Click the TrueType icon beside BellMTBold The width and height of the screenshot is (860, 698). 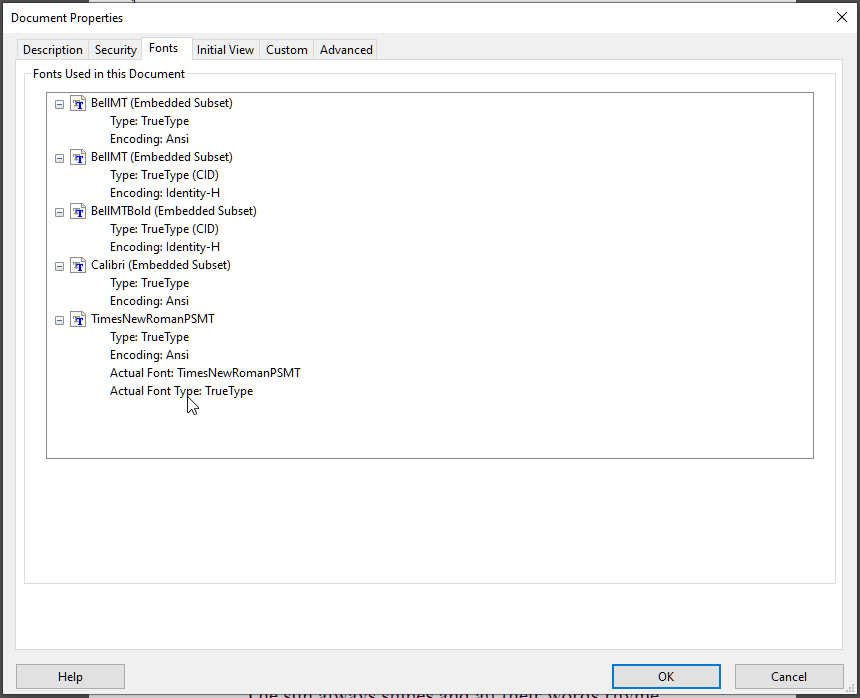click(78, 211)
